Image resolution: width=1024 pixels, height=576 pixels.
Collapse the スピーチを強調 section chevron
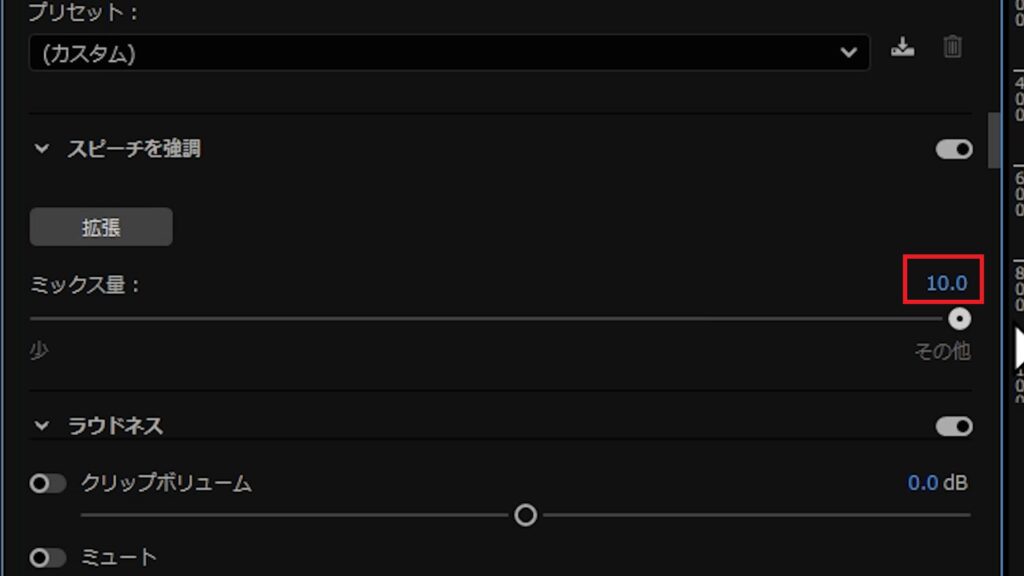pyautogui.click(x=42, y=149)
